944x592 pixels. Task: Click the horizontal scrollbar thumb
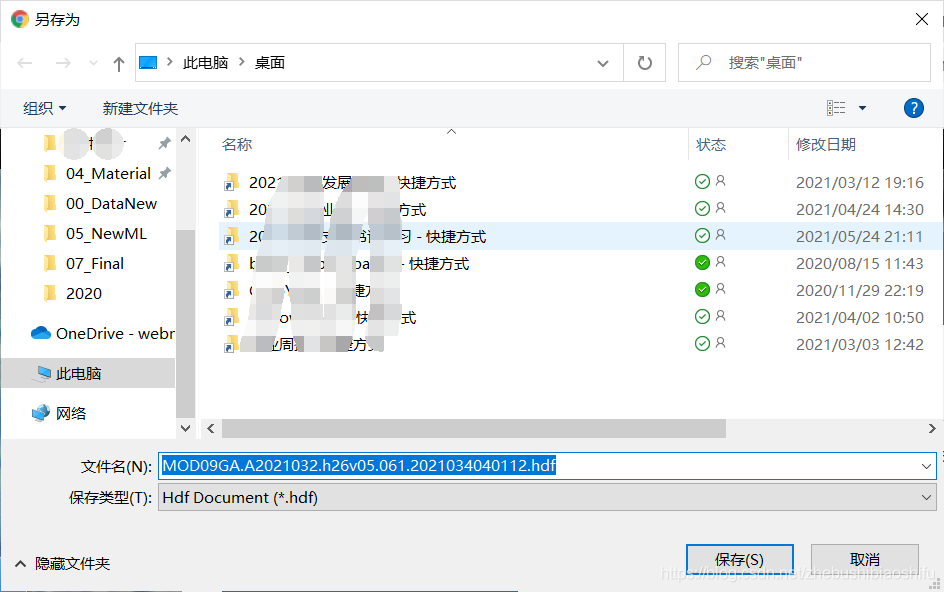click(474, 428)
